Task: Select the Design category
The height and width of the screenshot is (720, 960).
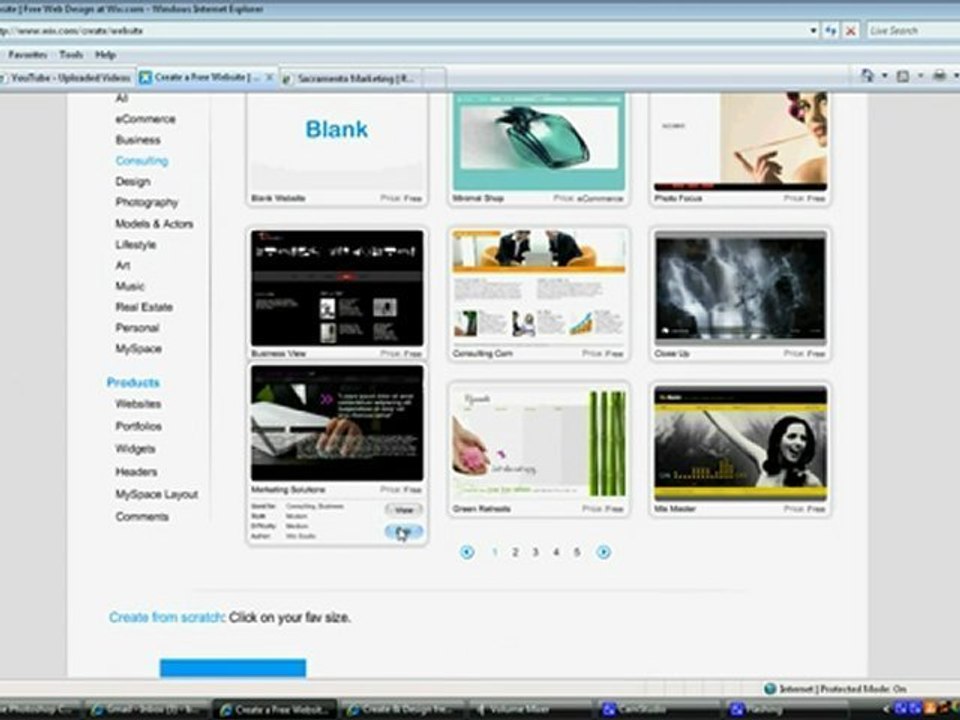Action: tap(132, 181)
